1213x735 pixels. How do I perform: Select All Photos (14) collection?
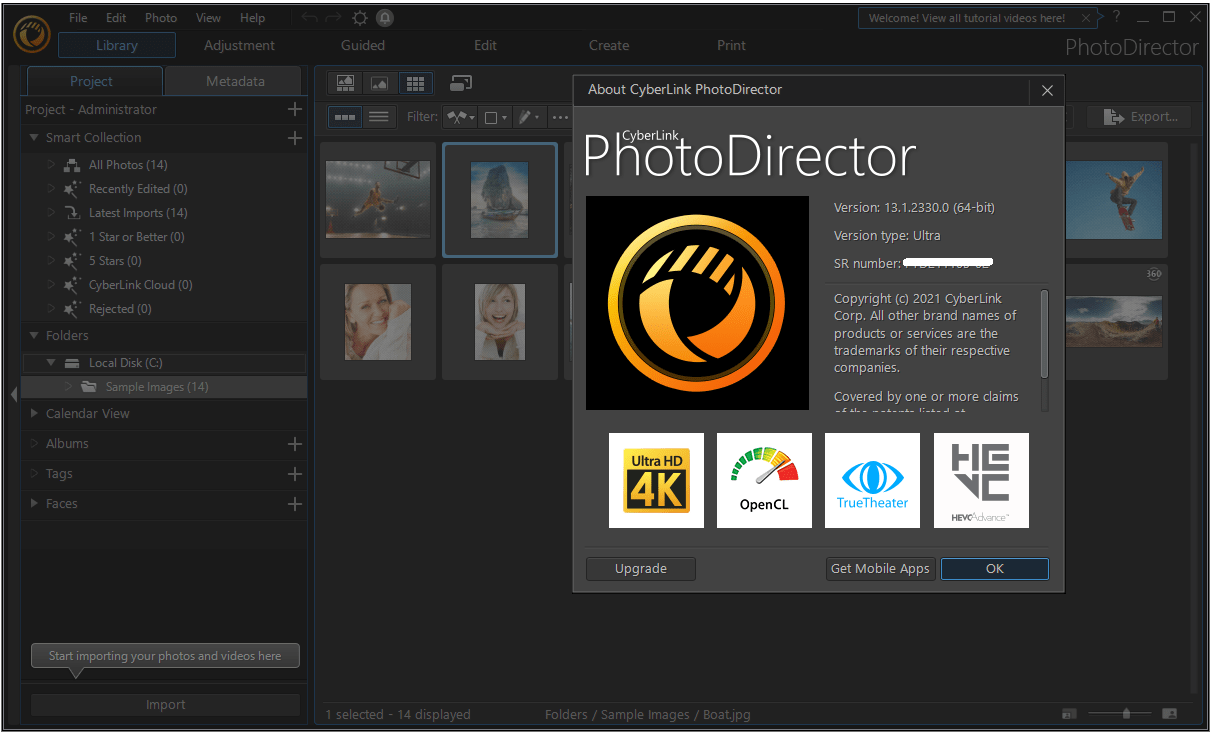point(128,165)
